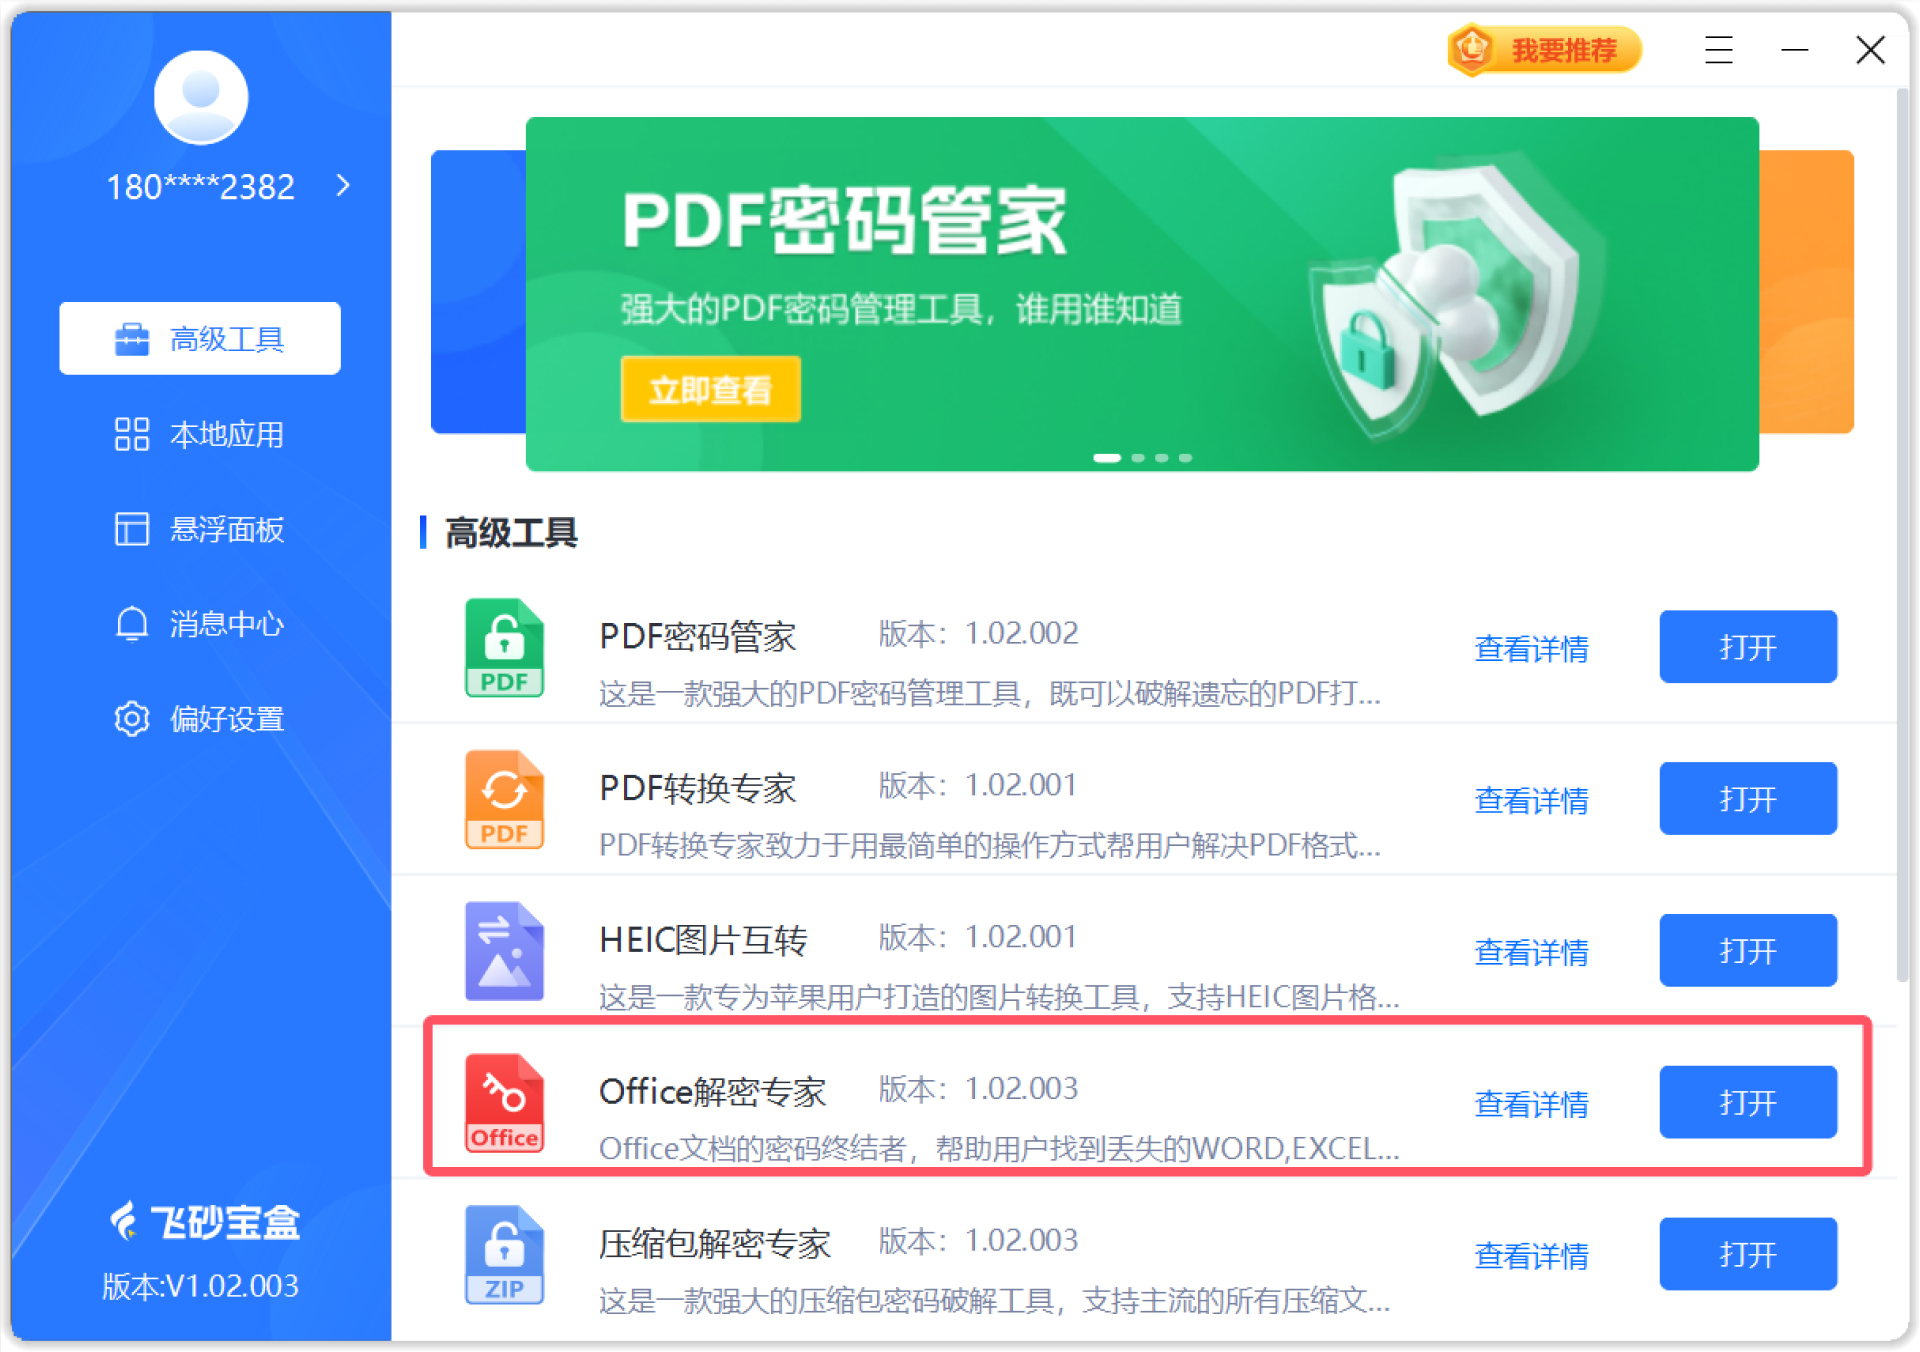The image size is (1920, 1352).
Task: Click the PDF转换专家 tool name
Action: click(x=697, y=788)
